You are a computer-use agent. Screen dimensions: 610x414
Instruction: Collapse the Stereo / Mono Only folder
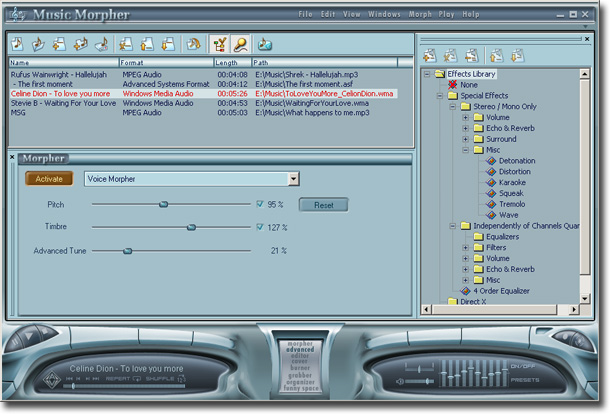pyautogui.click(x=452, y=106)
